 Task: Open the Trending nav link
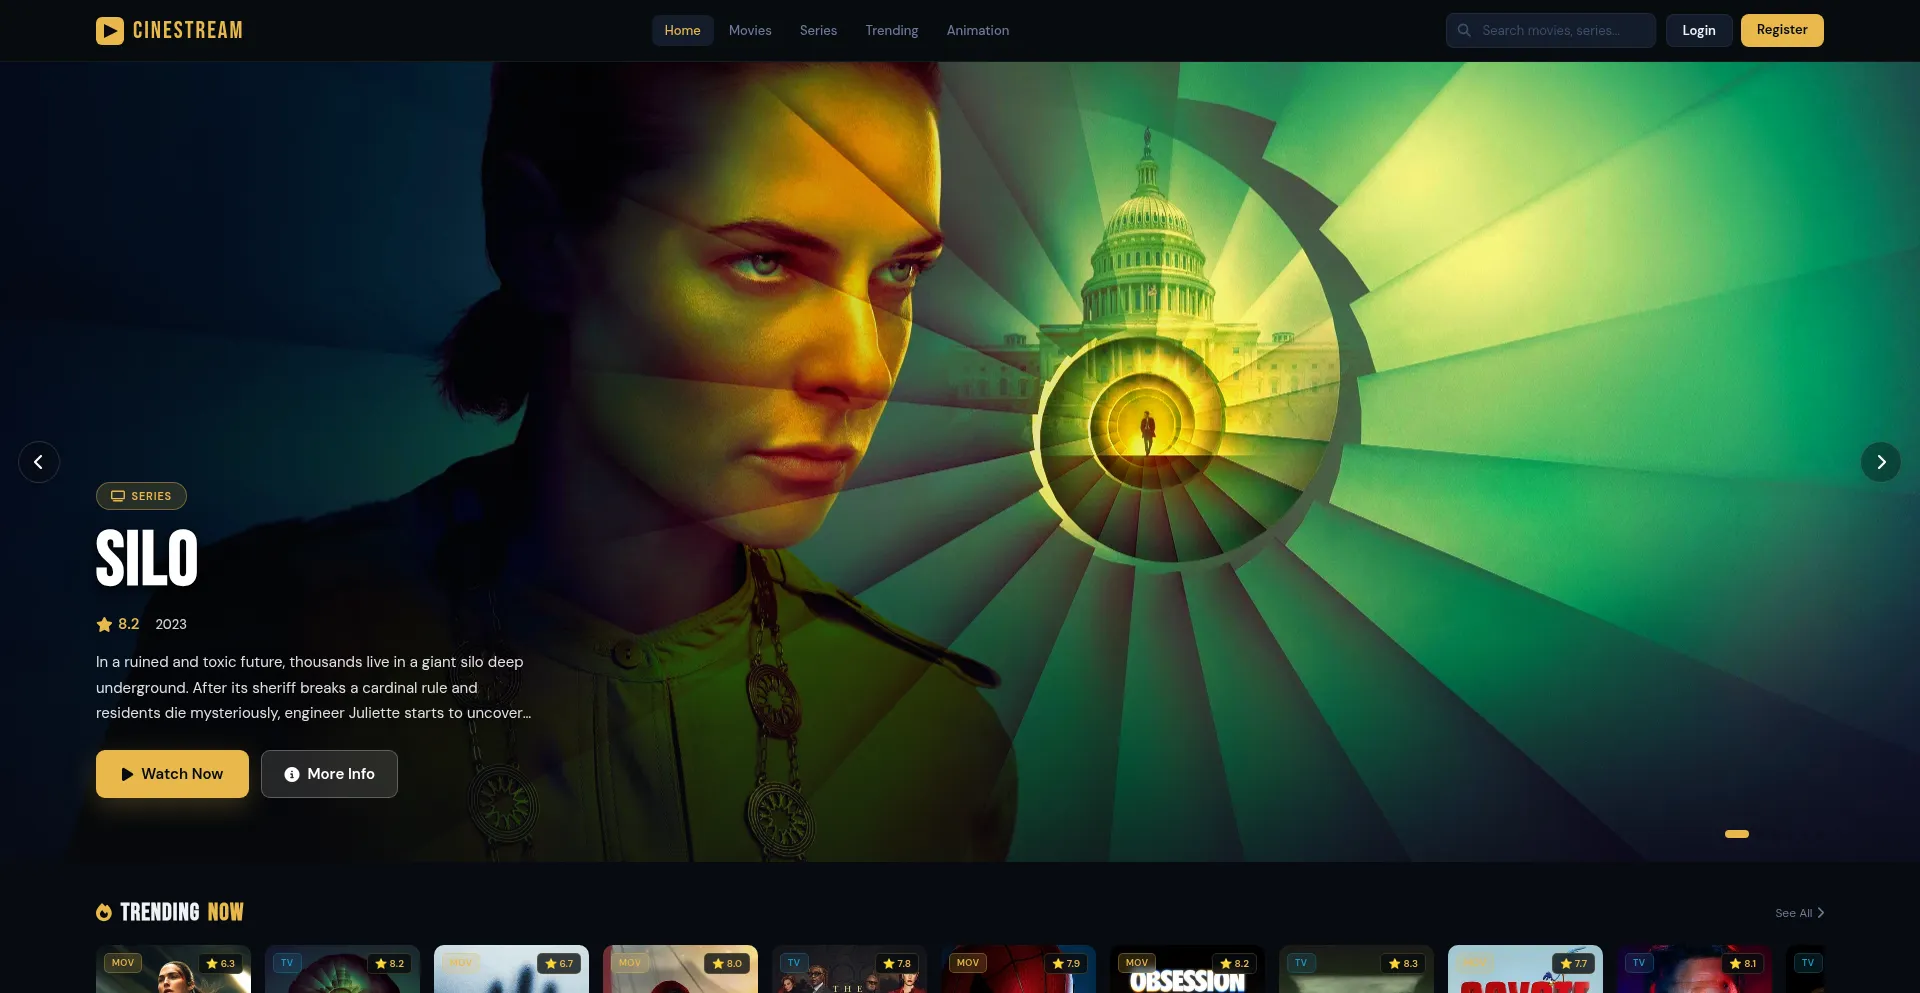click(892, 31)
